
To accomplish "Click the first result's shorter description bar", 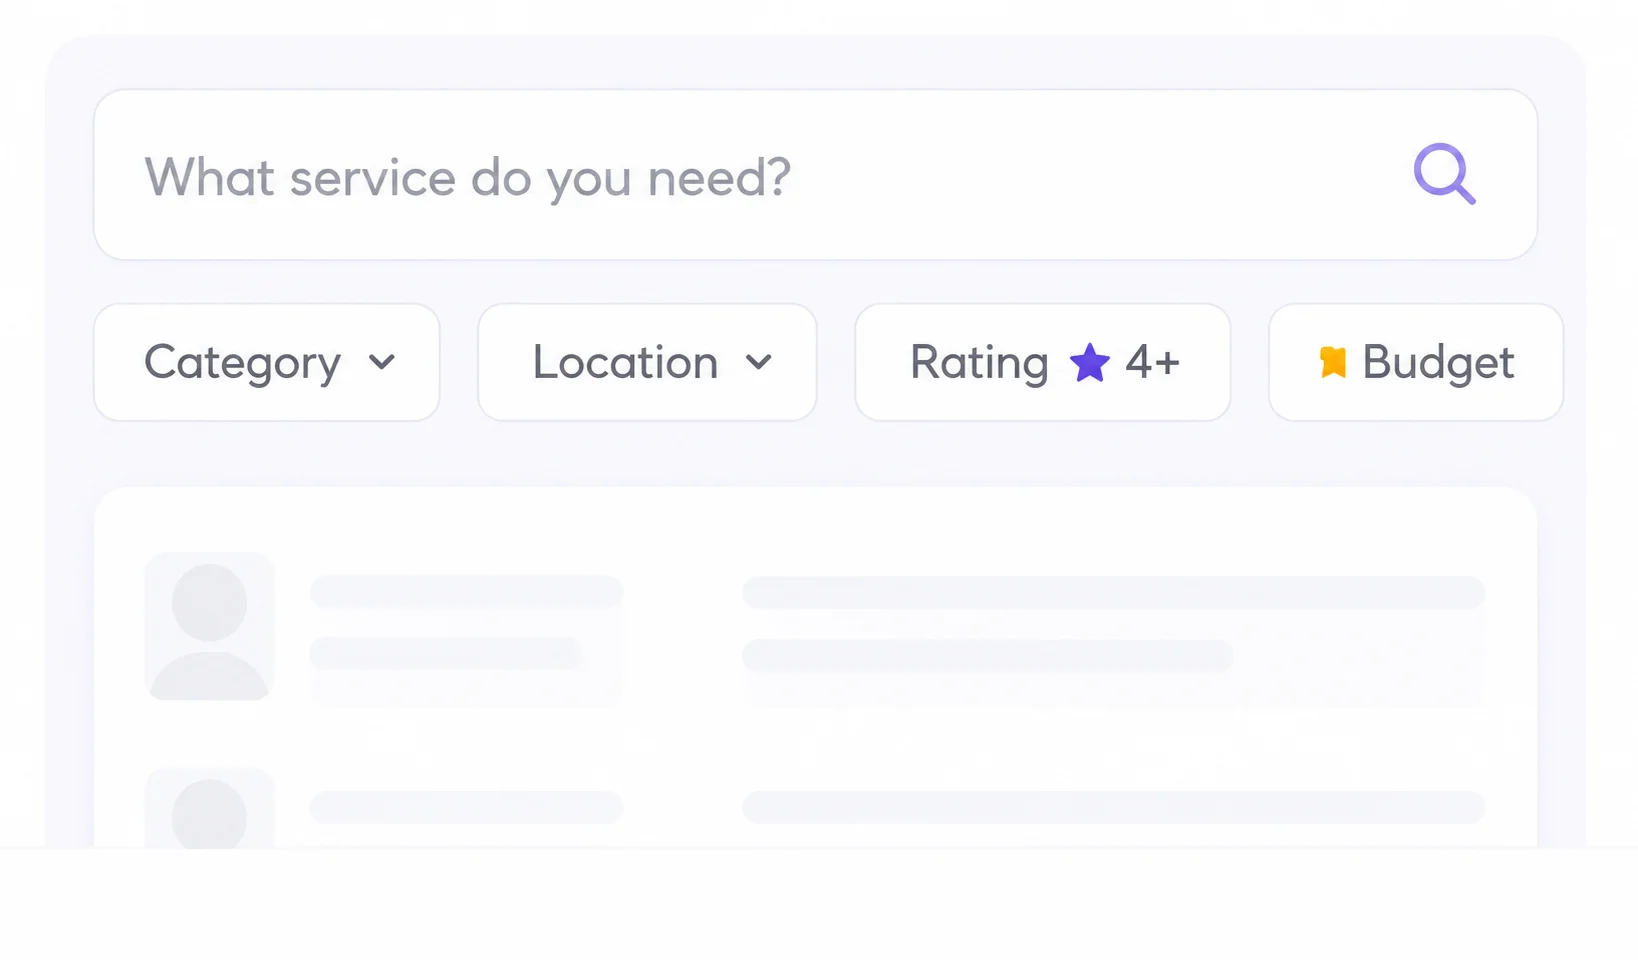I will [x=988, y=656].
